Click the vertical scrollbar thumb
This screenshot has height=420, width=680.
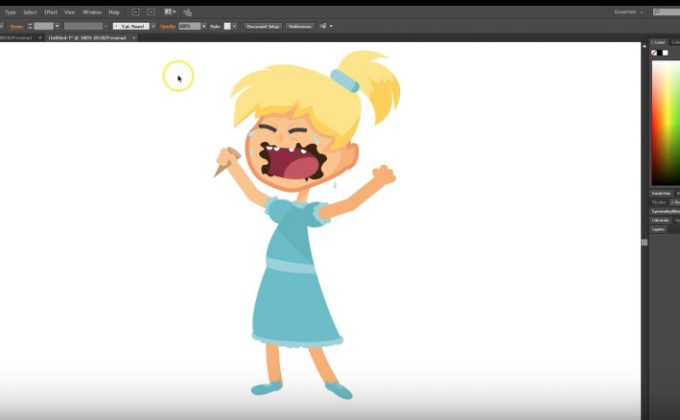(644, 243)
